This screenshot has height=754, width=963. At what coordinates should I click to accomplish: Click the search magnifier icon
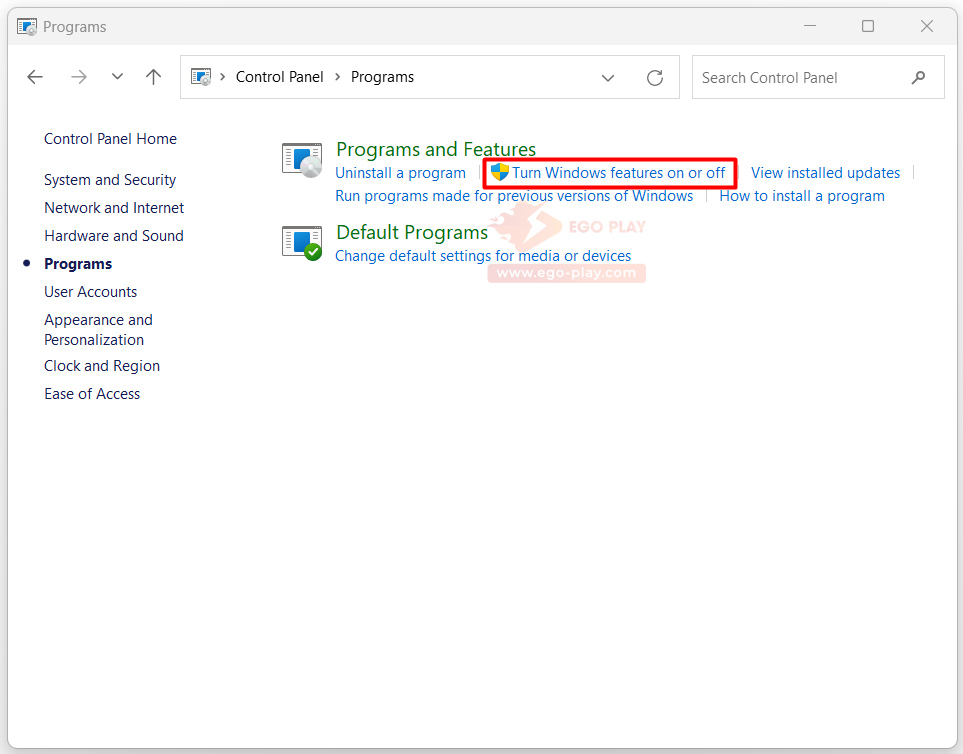[x=918, y=77]
